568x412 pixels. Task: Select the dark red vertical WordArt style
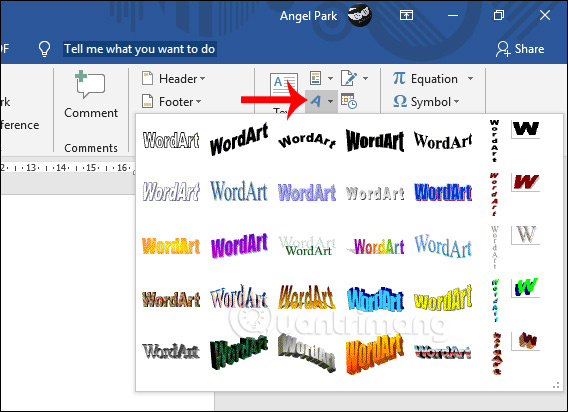coord(494,194)
